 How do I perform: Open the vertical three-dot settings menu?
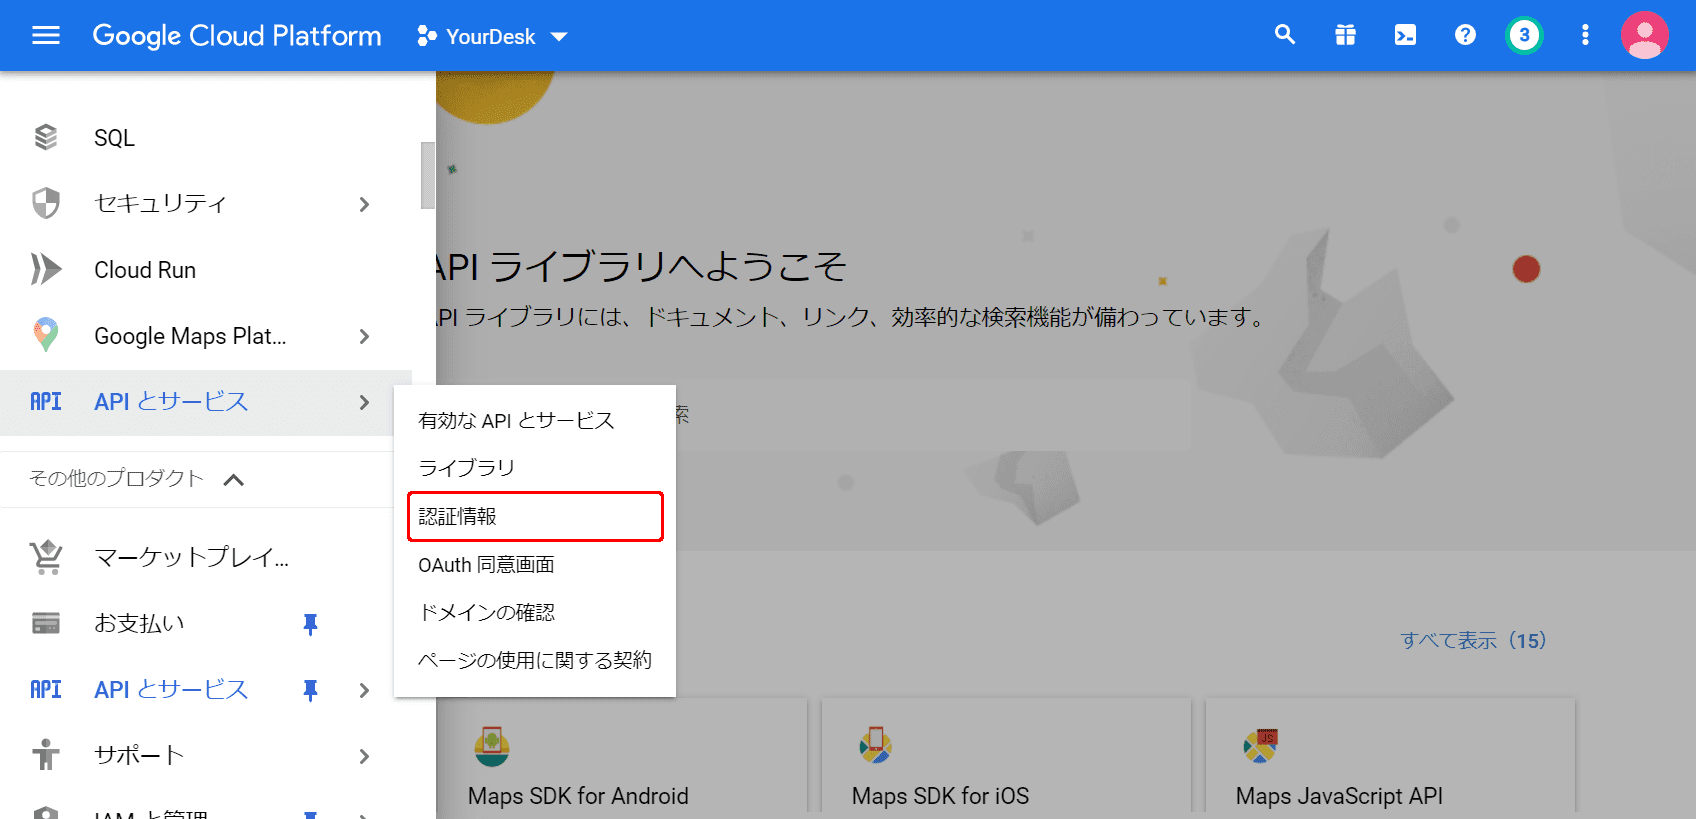pos(1585,35)
